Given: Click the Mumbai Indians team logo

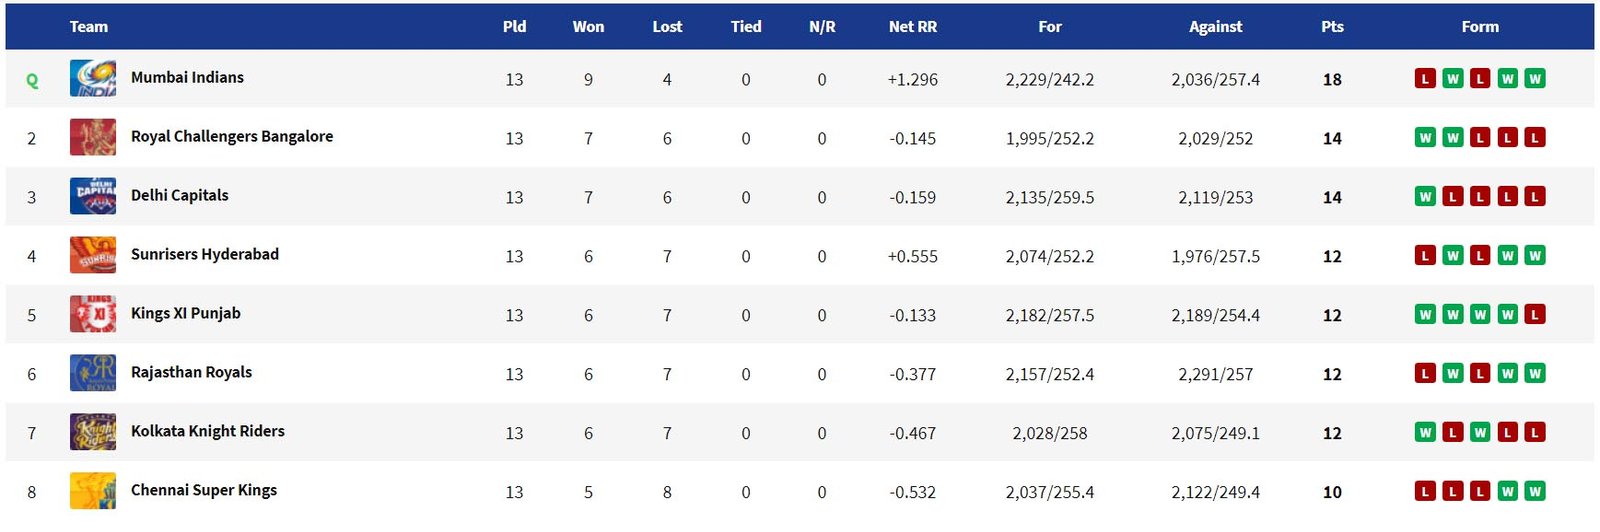Looking at the screenshot, I should 93,78.
